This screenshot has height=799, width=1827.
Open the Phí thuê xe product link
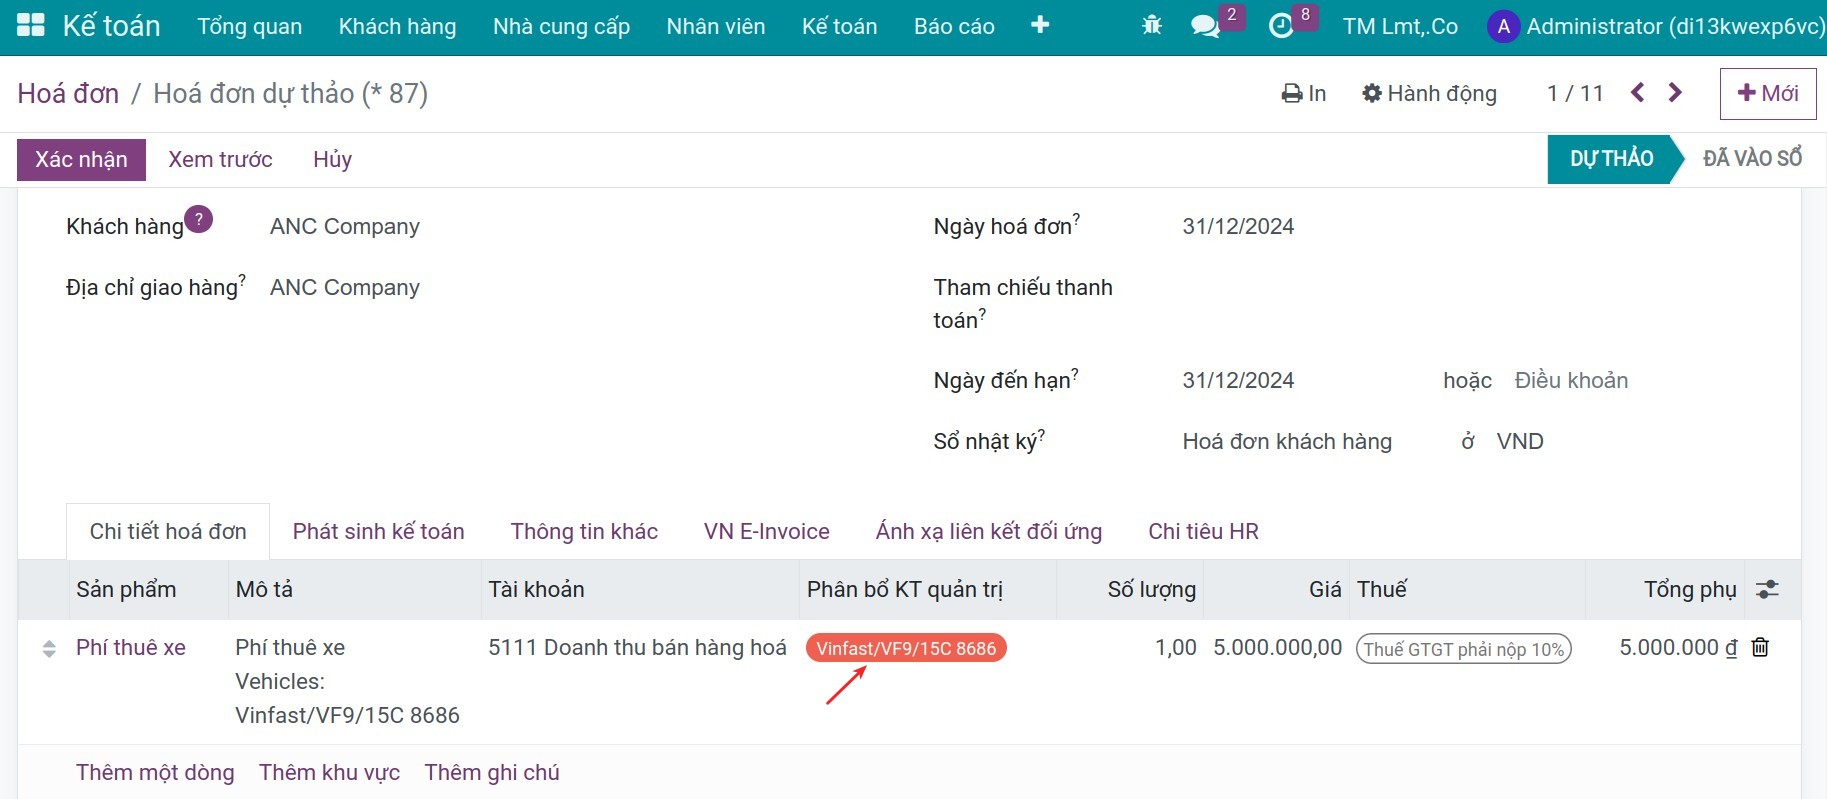click(131, 647)
